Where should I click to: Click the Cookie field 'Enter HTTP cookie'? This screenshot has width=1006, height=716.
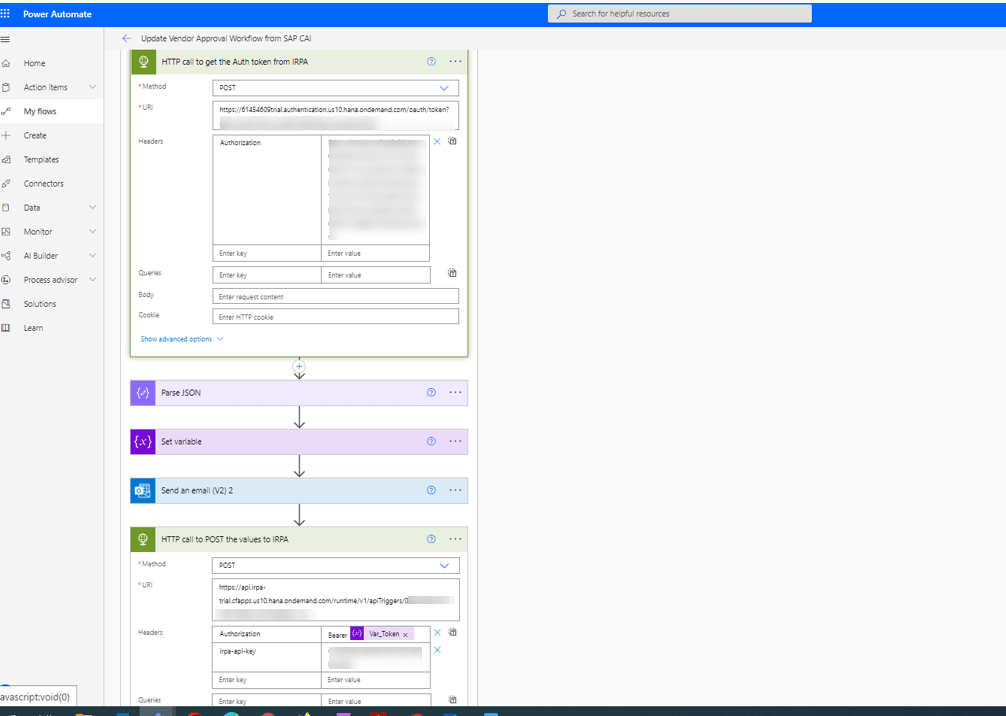coord(336,316)
